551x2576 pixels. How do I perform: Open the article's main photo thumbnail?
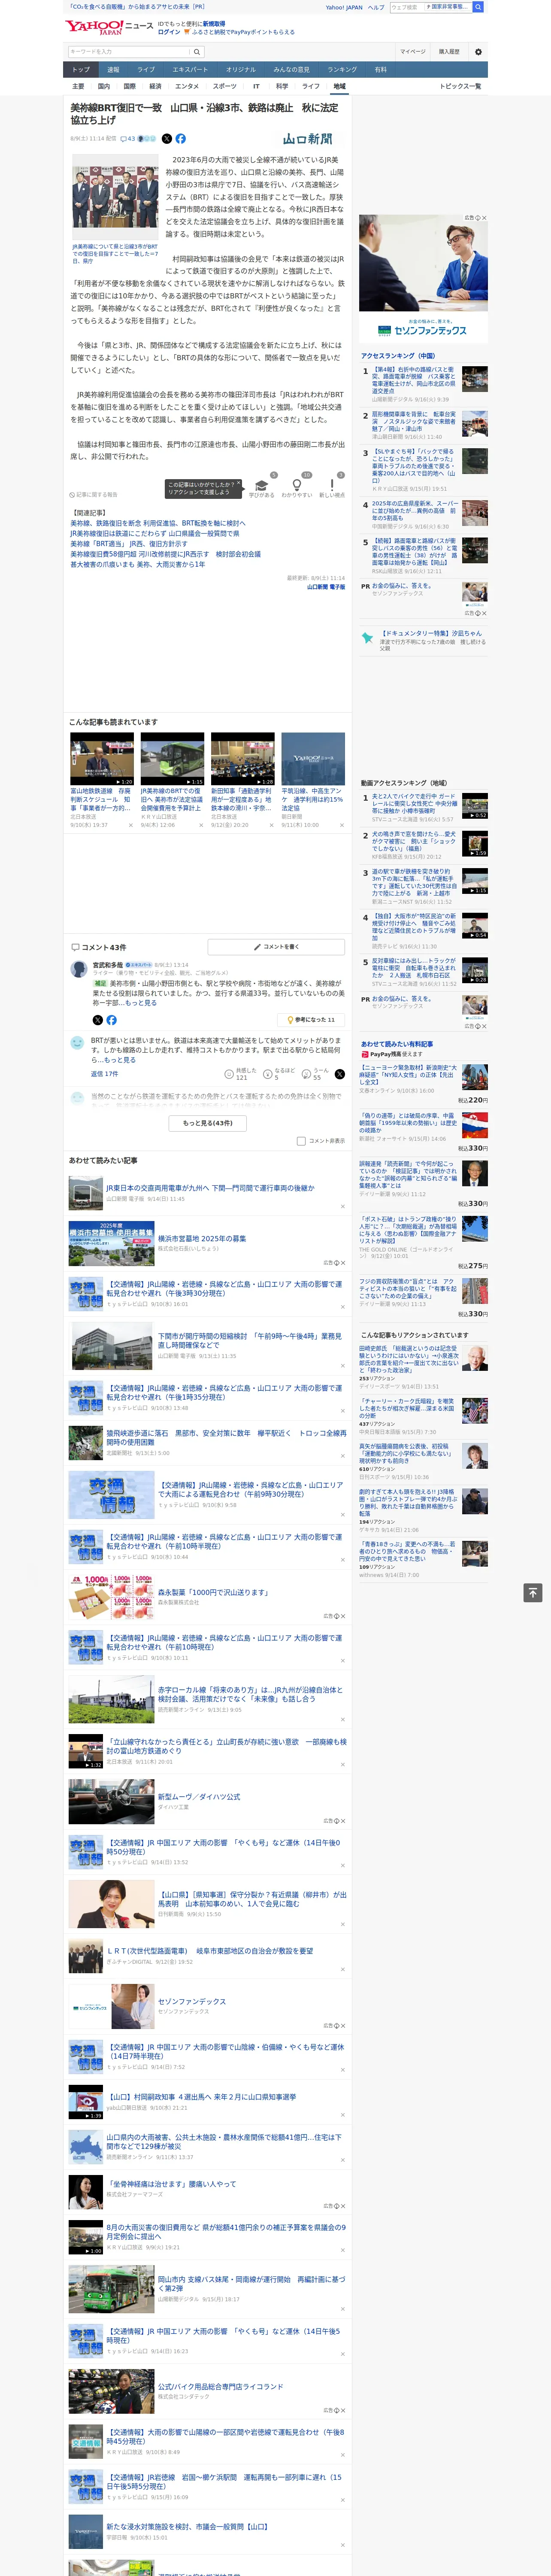(115, 198)
